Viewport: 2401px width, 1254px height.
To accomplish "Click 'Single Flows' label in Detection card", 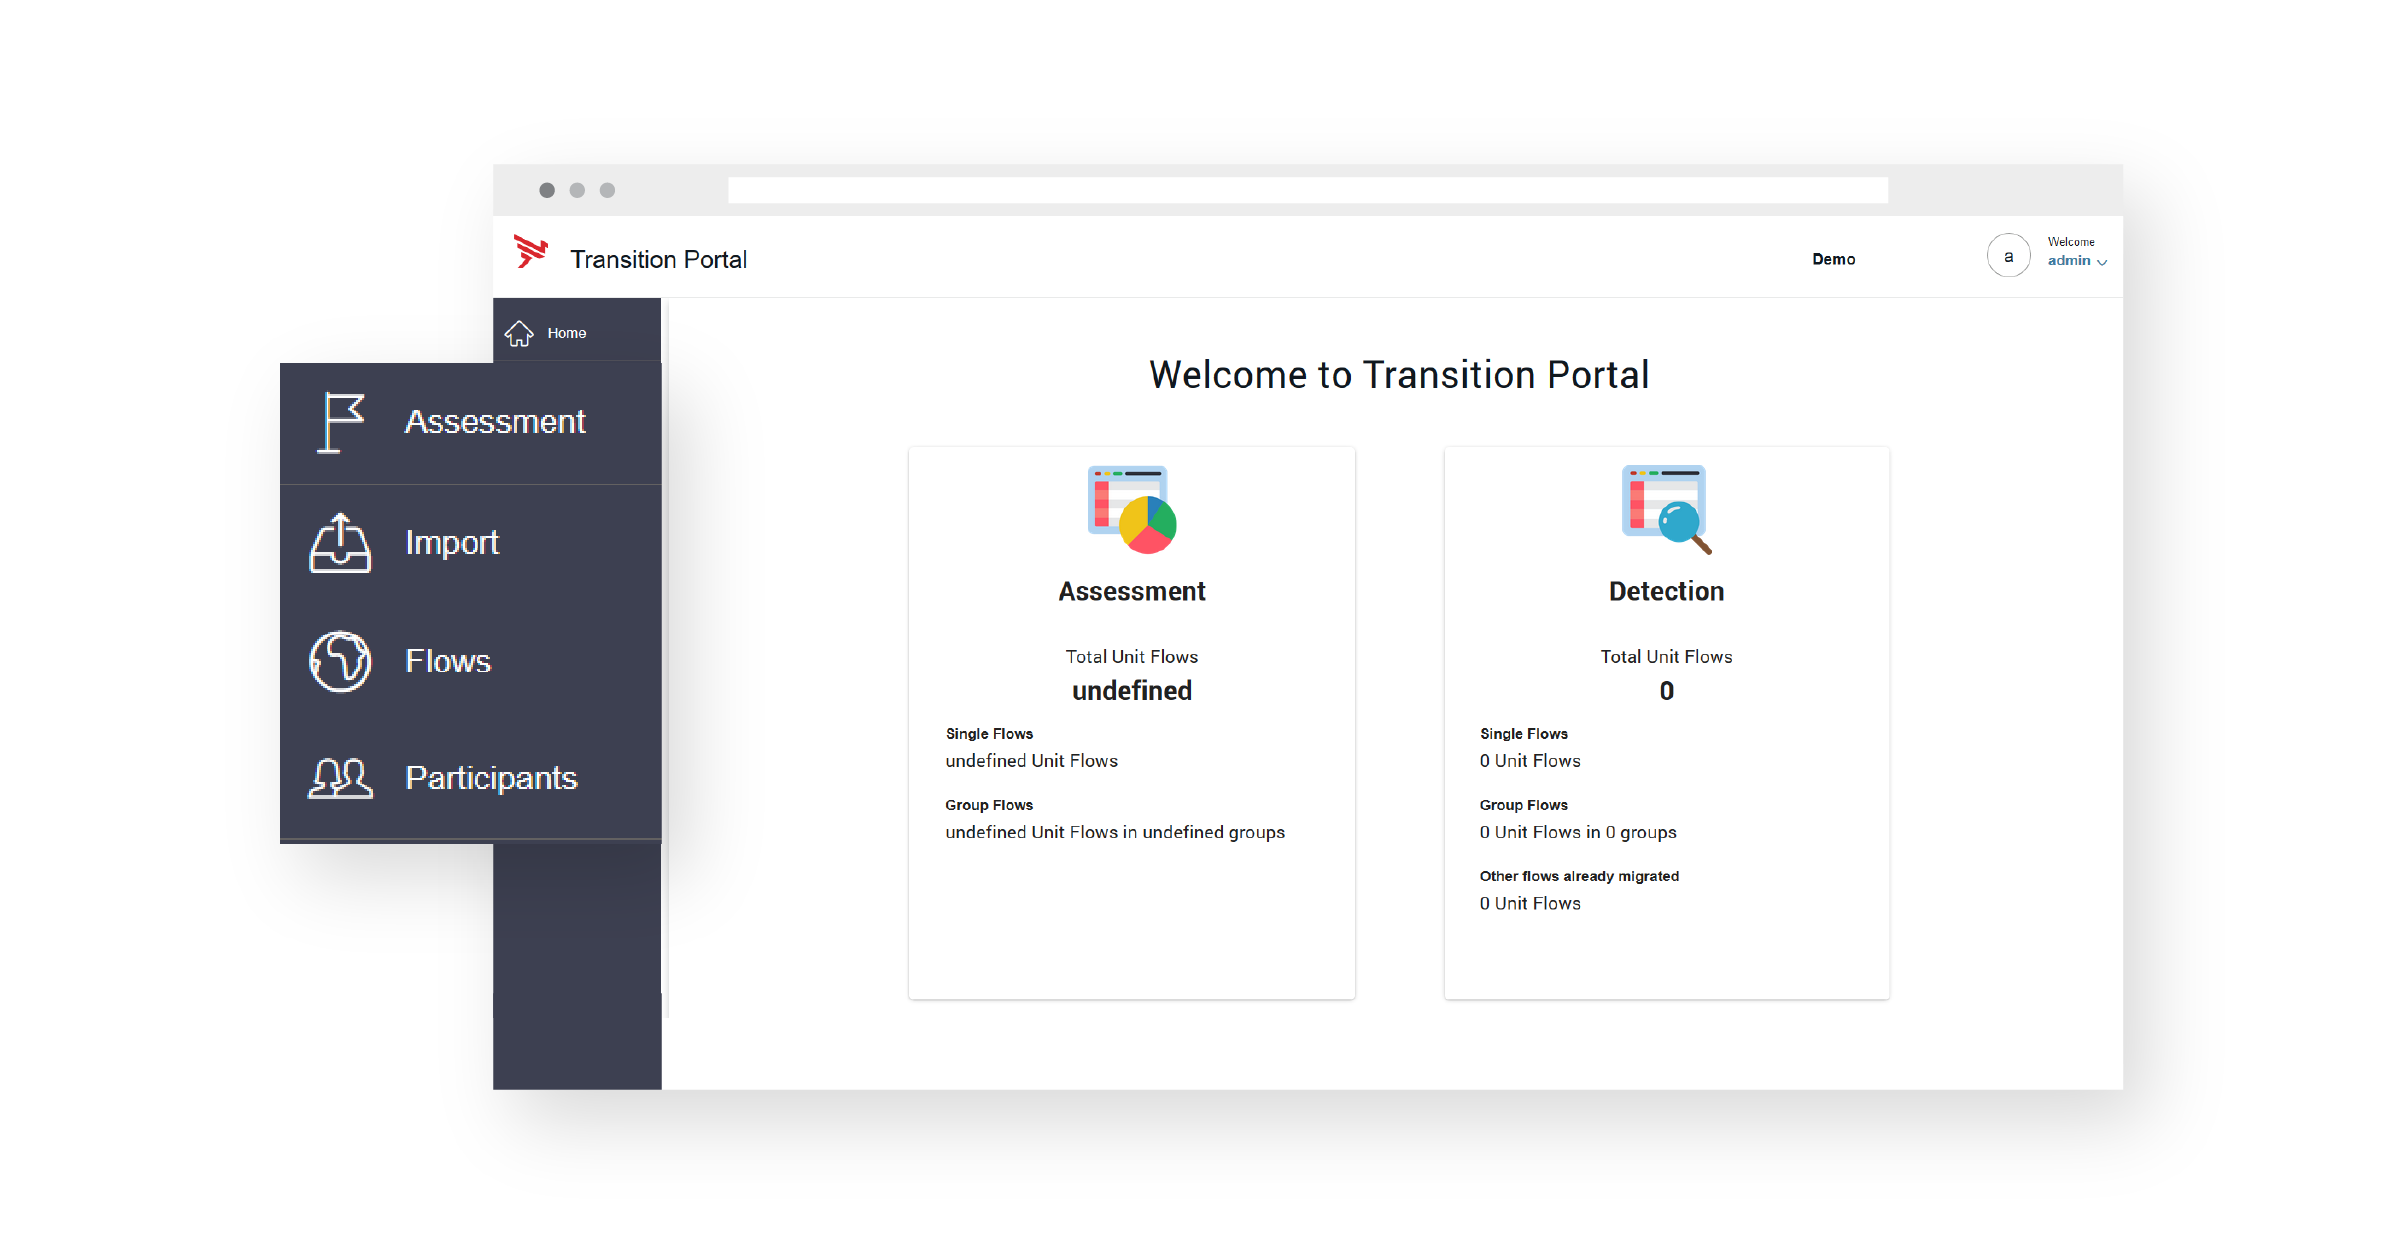I will 1523,734.
